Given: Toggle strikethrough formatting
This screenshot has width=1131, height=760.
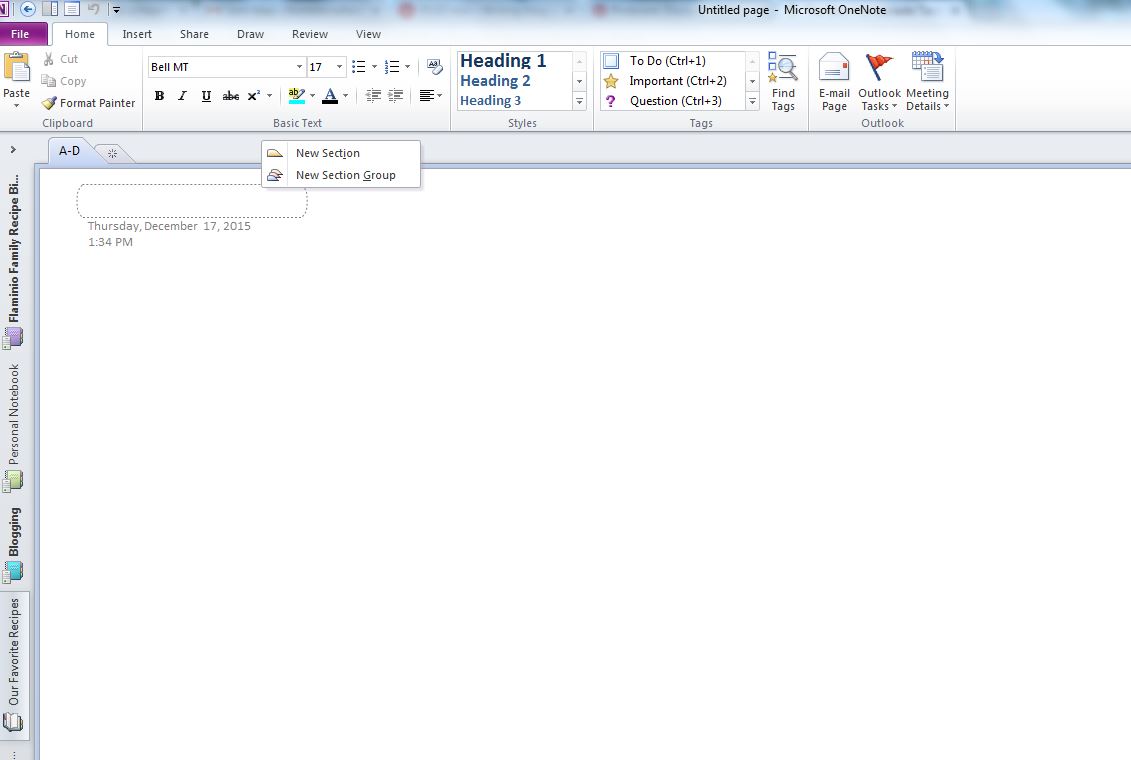Looking at the screenshot, I should click(231, 96).
